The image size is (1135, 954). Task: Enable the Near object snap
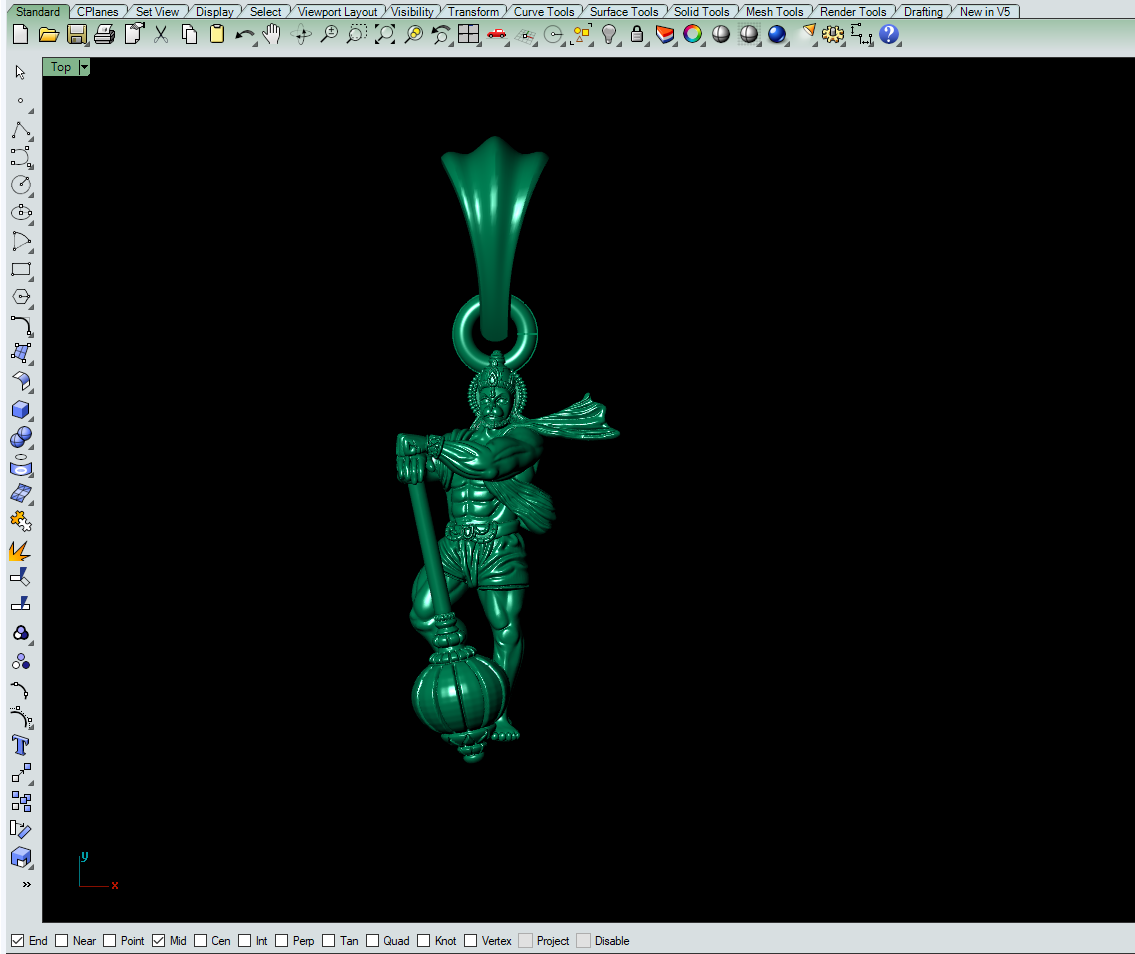click(x=62, y=941)
